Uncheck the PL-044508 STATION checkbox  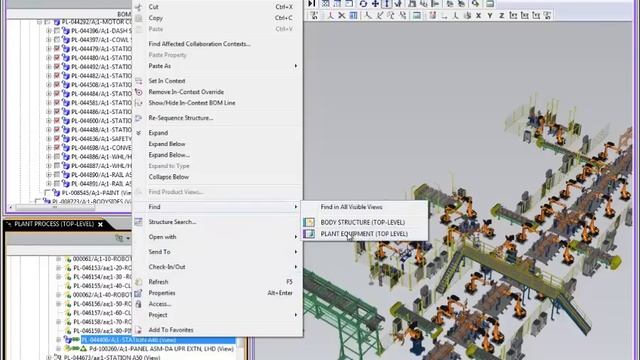pyautogui.click(x=57, y=85)
